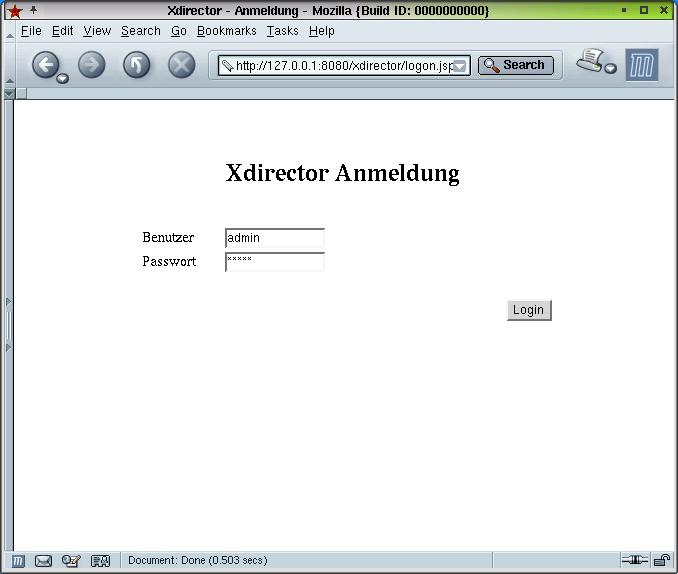Open Navigator from status bar icon

click(18, 561)
